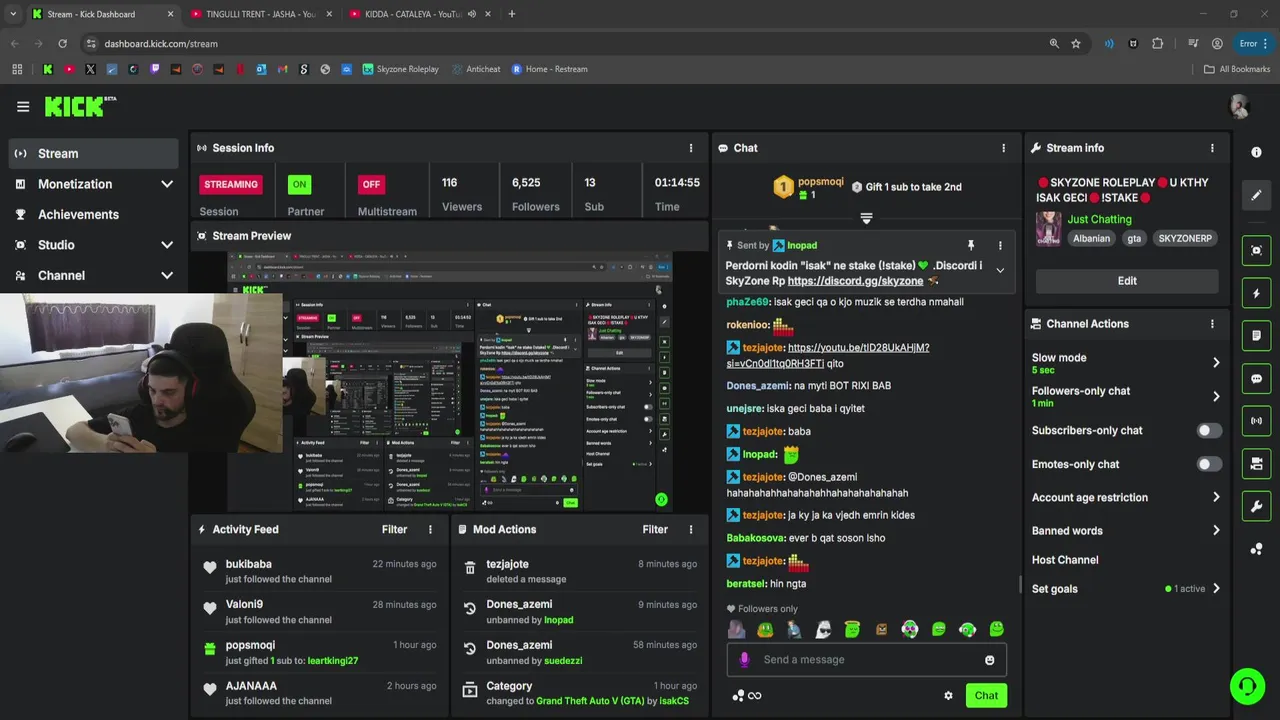Viewport: 1280px width, 720px height.
Task: Open Slow mode settings
Action: click(x=1126, y=363)
